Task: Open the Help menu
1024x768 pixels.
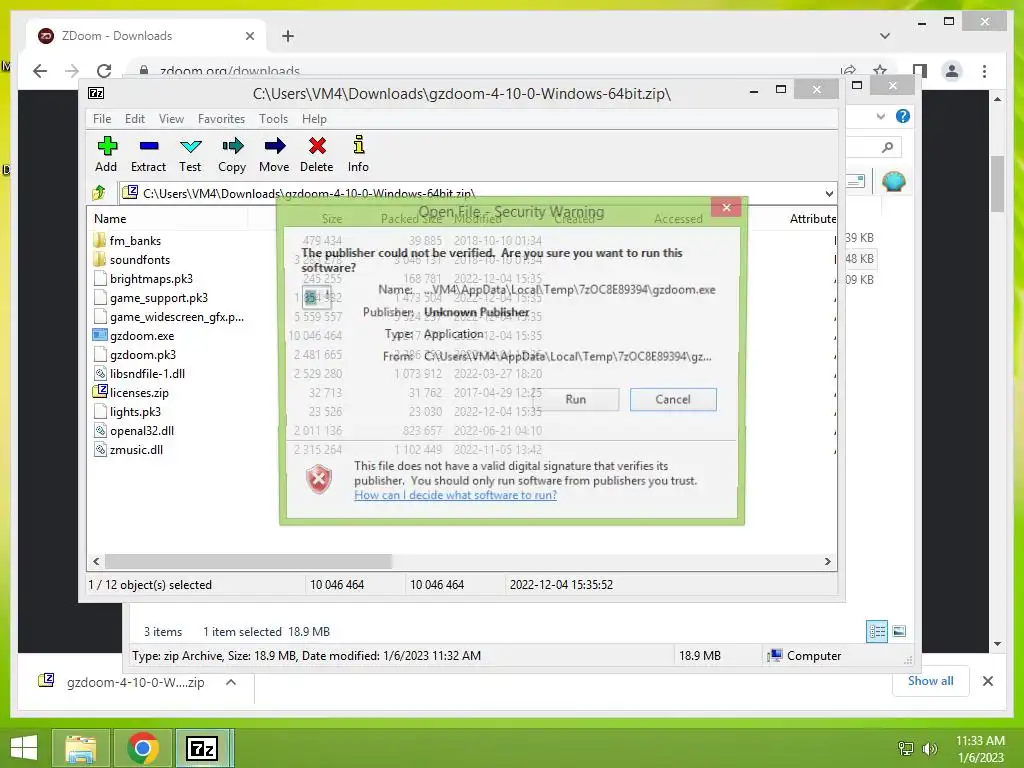Action: pyautogui.click(x=314, y=119)
